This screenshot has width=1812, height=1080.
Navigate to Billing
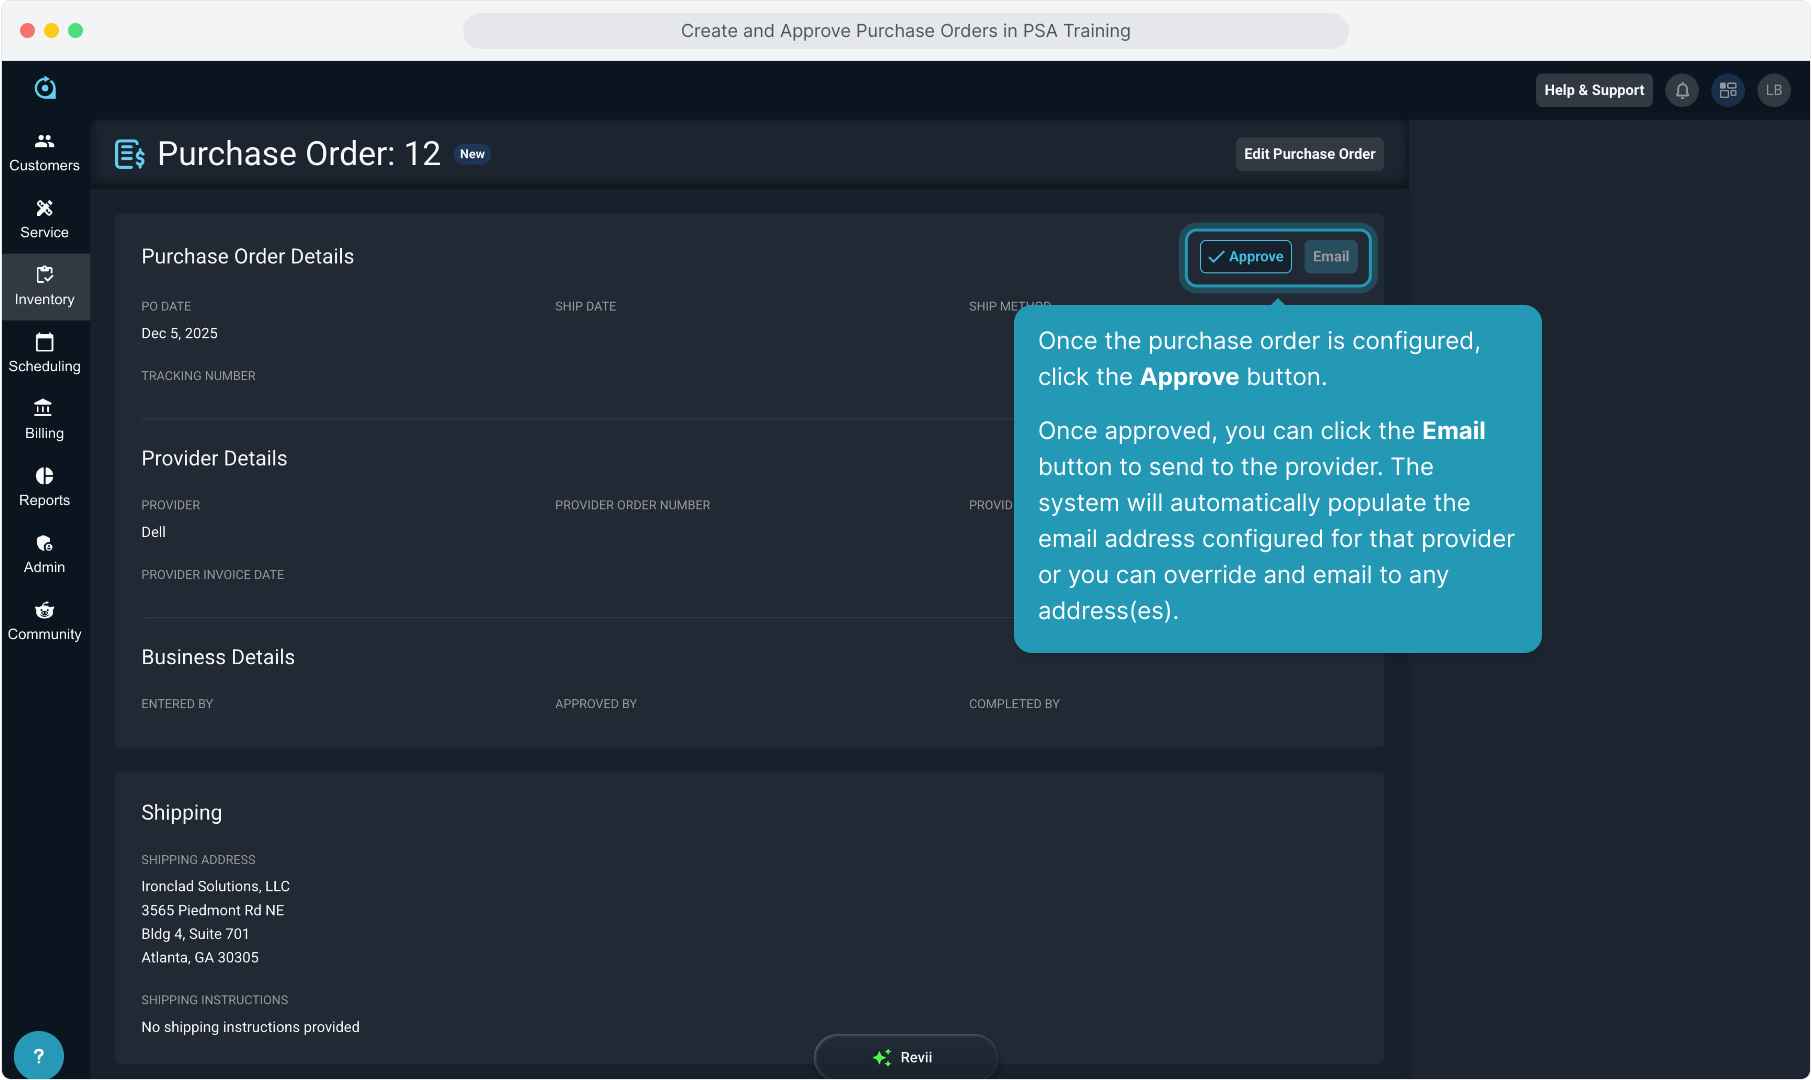45,420
